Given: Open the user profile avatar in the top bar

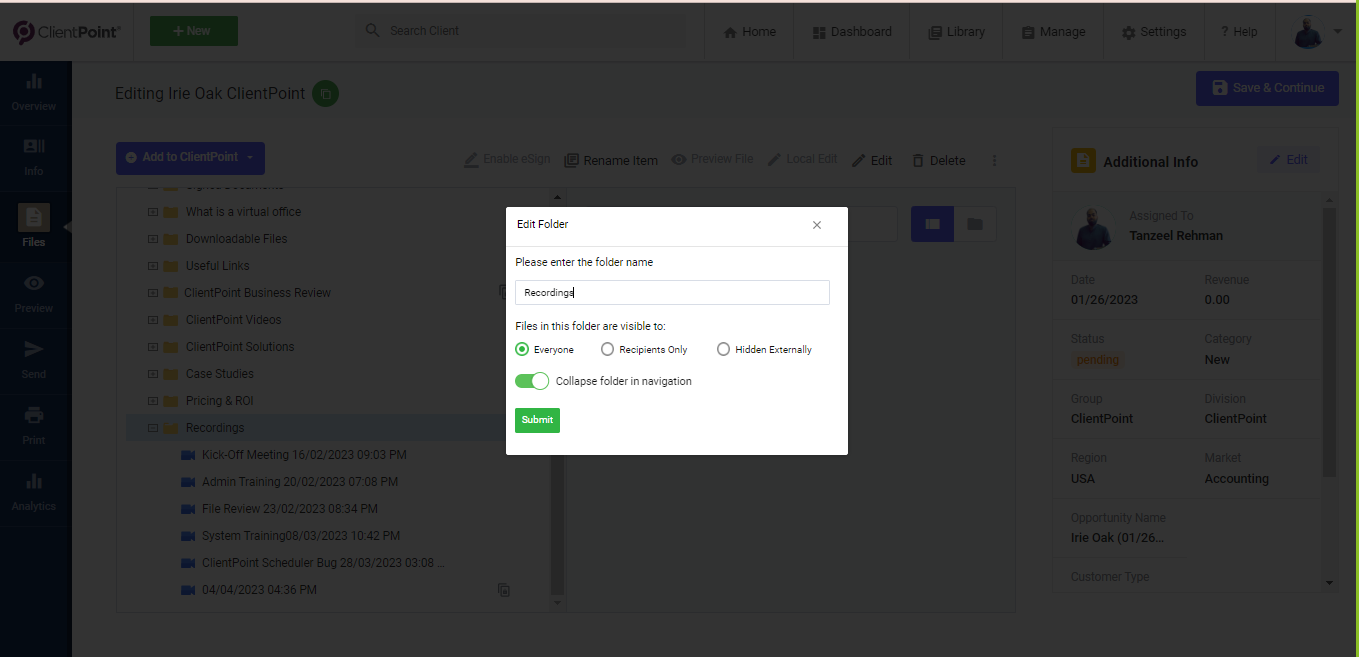Looking at the screenshot, I should pos(1308,32).
